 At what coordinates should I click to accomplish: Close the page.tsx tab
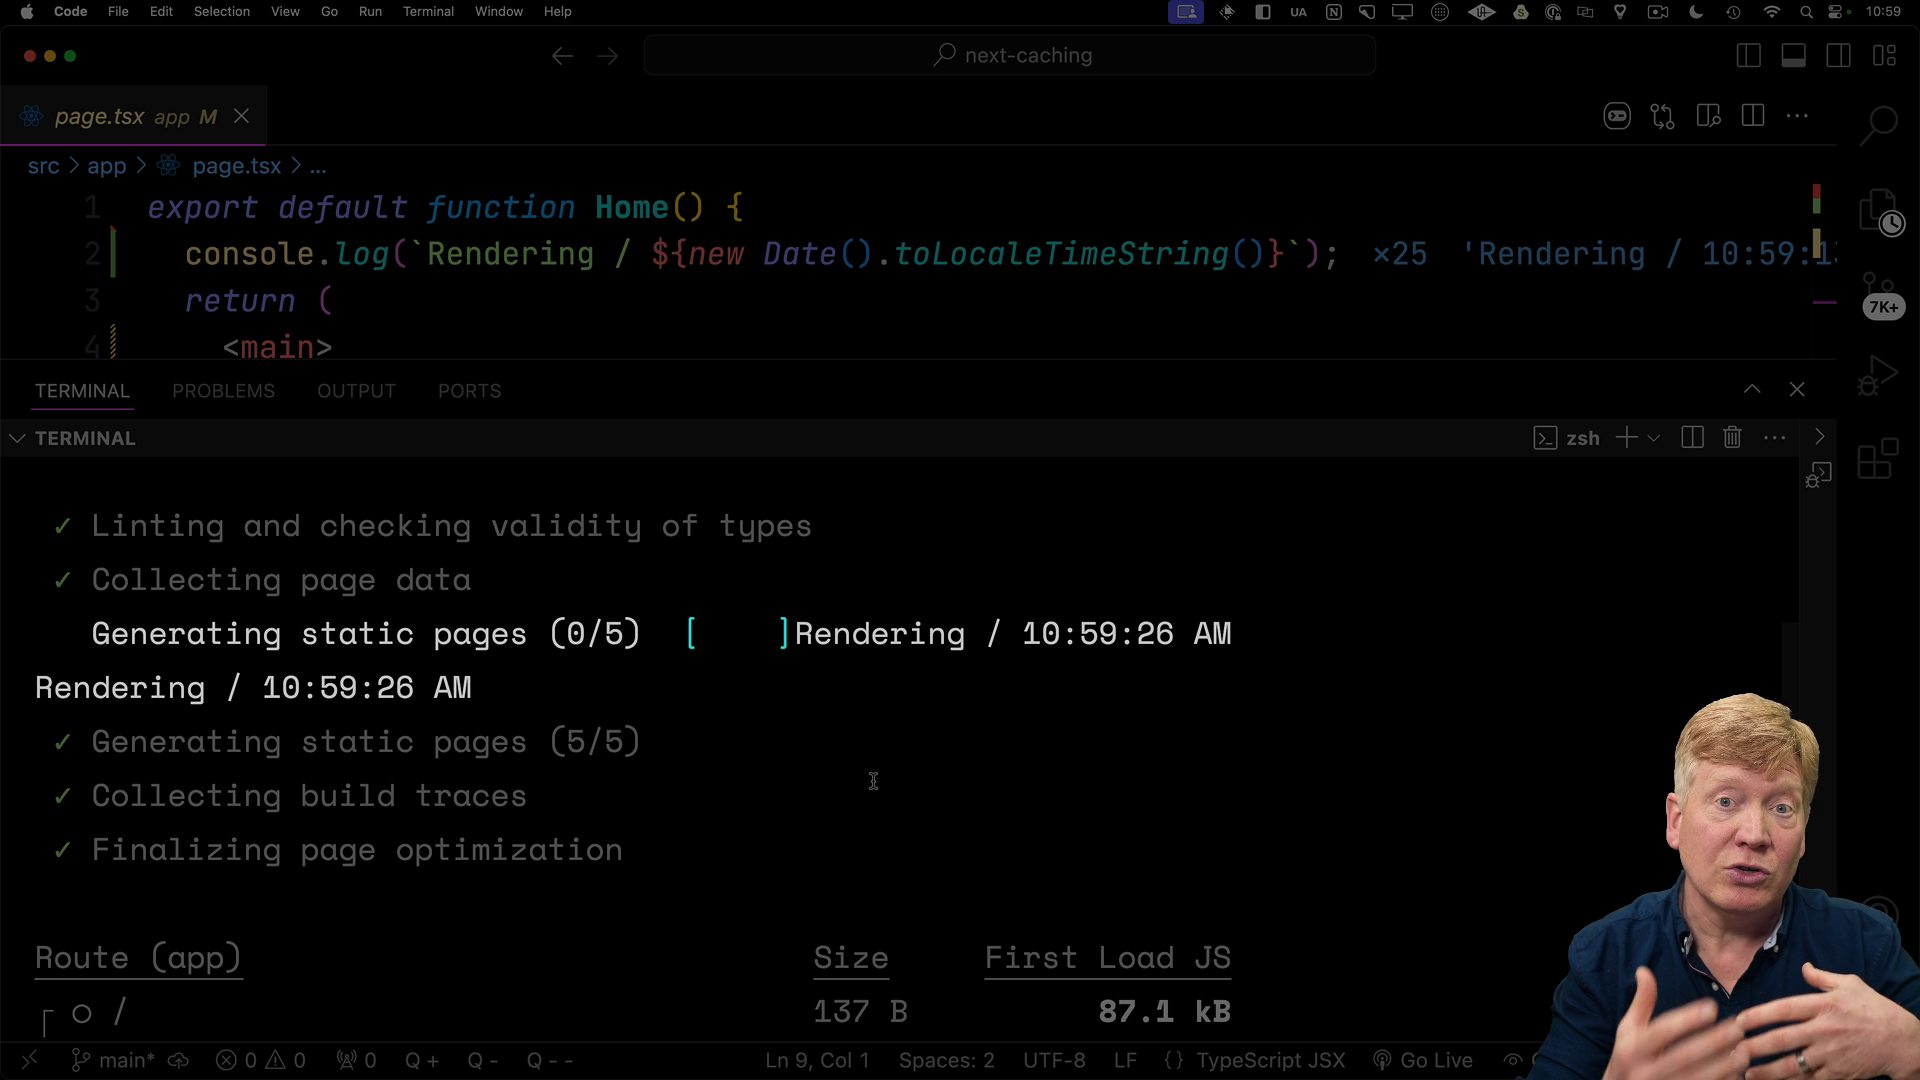pos(241,116)
